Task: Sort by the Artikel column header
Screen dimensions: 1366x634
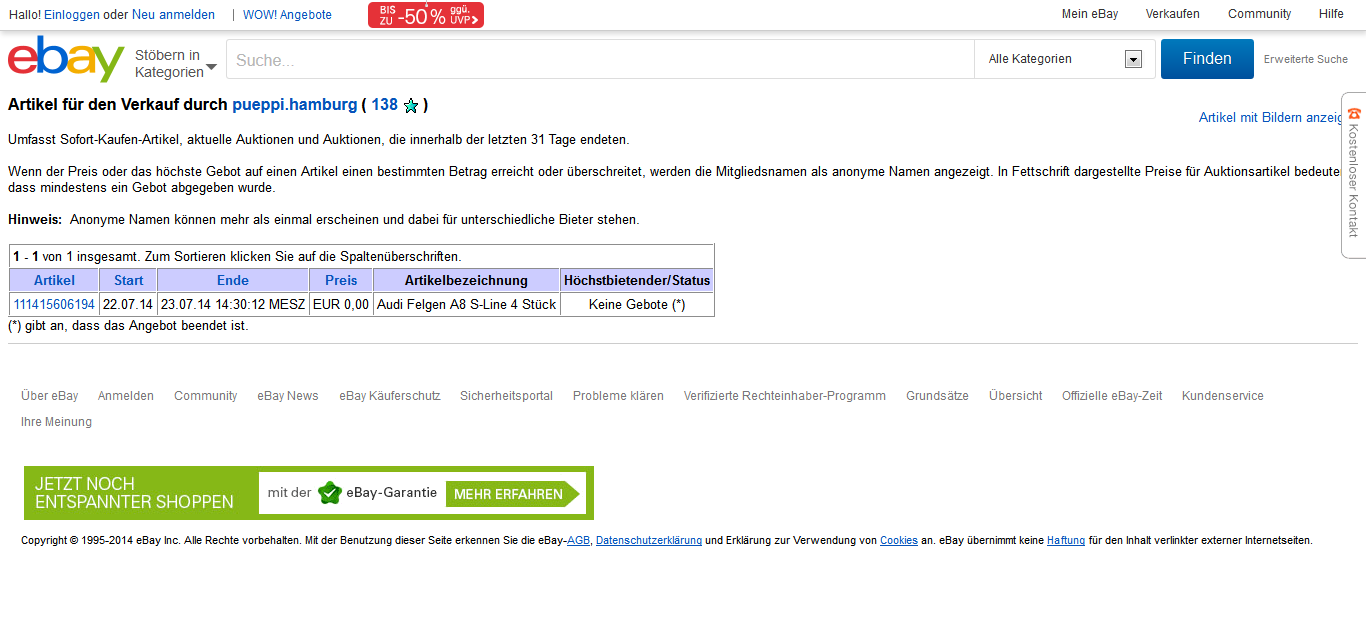Action: [54, 280]
